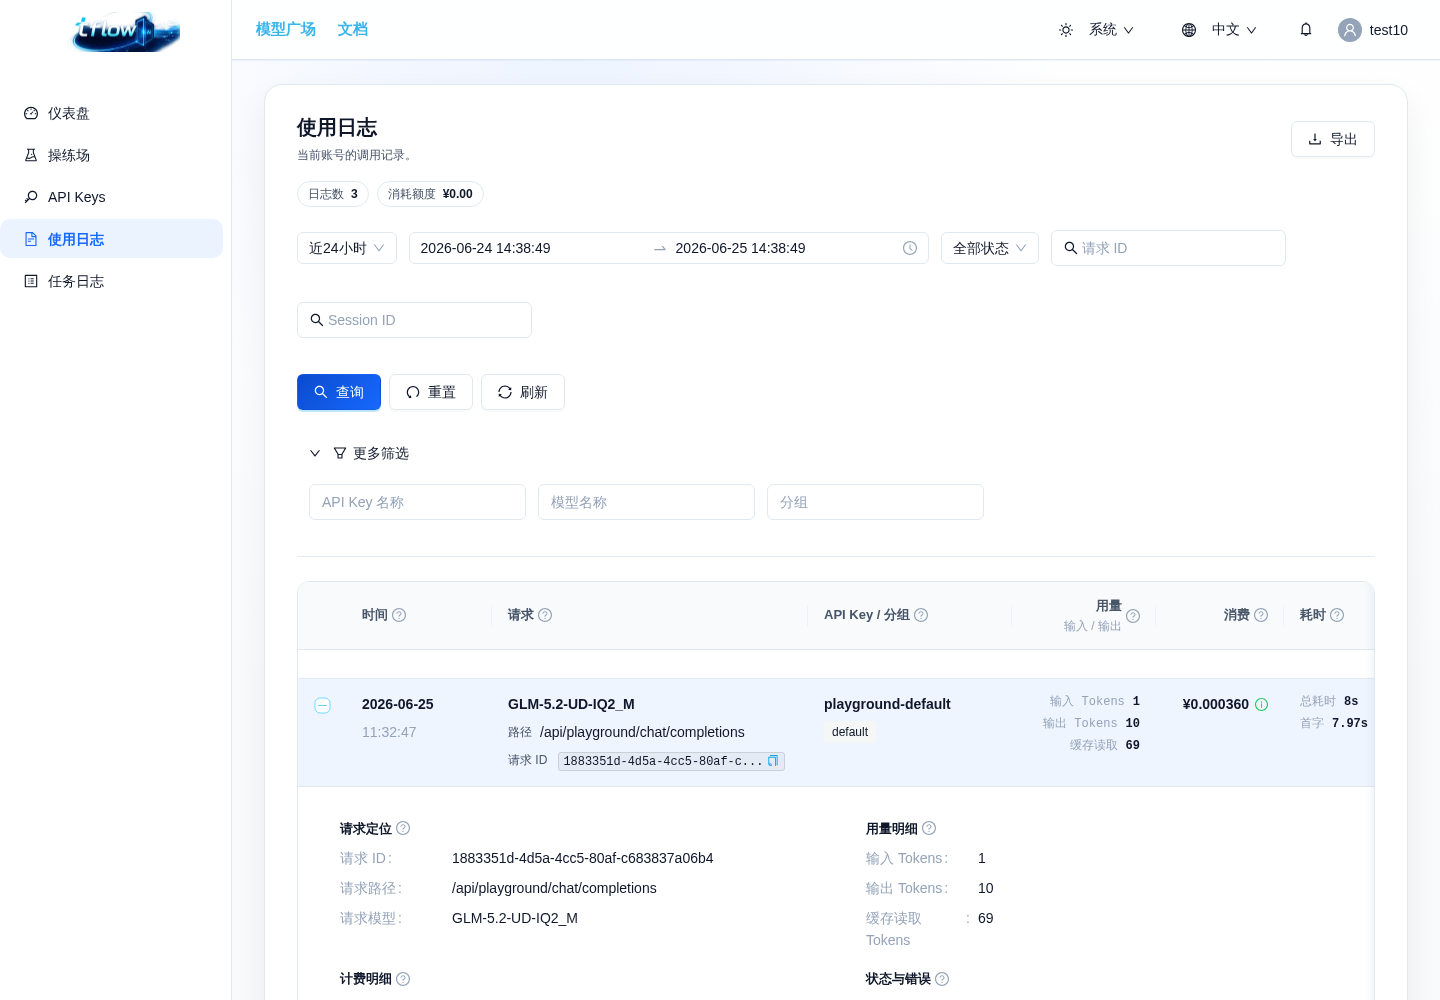Open the 系统 theme dropdown
The image size is (1440, 1000).
click(1096, 30)
